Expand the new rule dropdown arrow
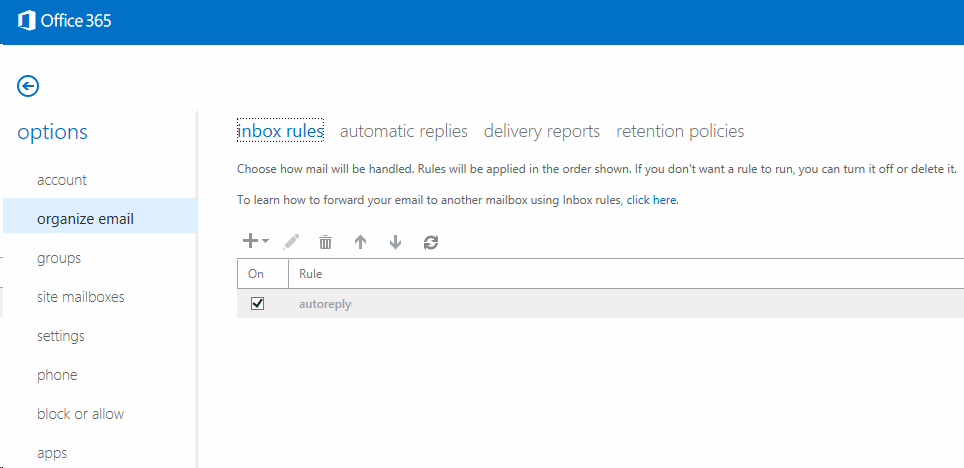 (x=266, y=242)
